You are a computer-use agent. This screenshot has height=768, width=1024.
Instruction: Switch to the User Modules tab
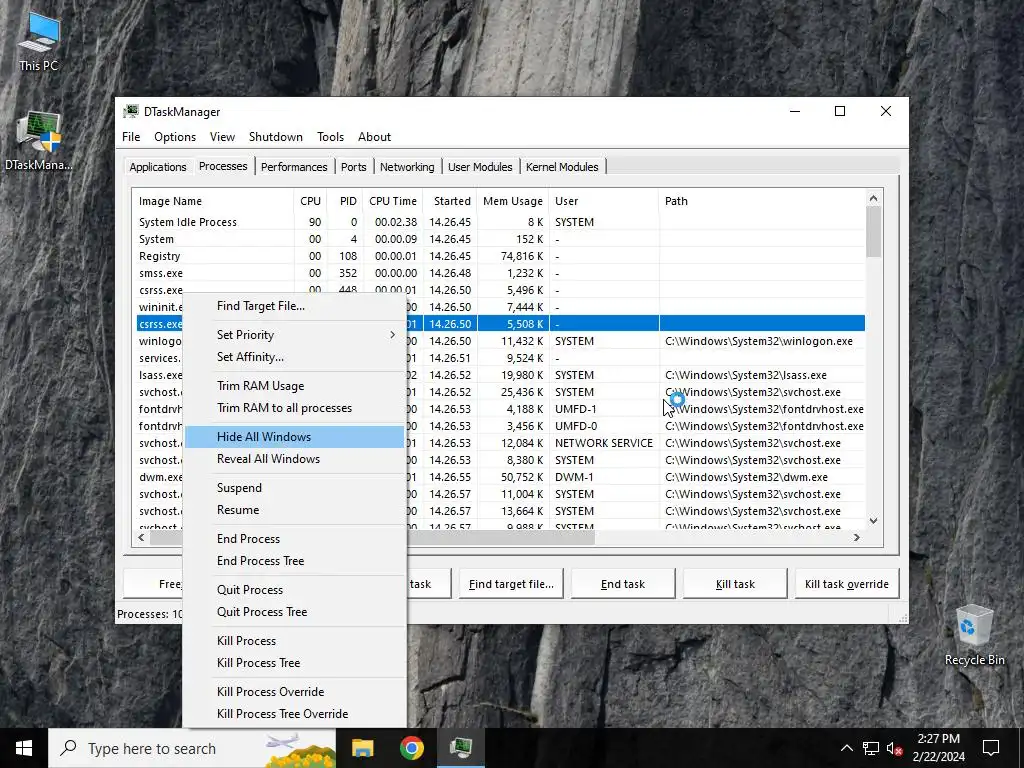click(480, 167)
